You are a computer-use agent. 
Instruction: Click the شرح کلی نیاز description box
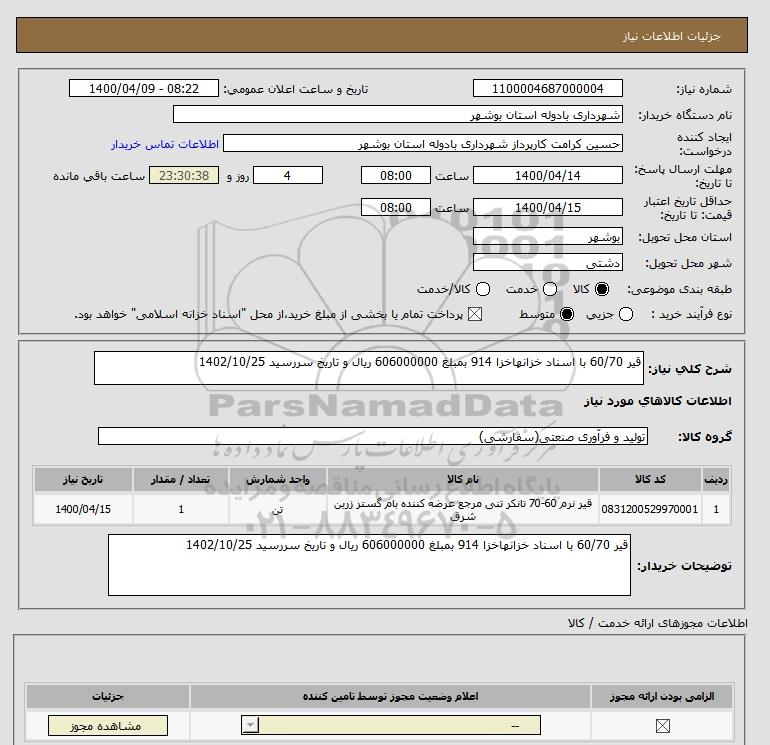click(368, 368)
